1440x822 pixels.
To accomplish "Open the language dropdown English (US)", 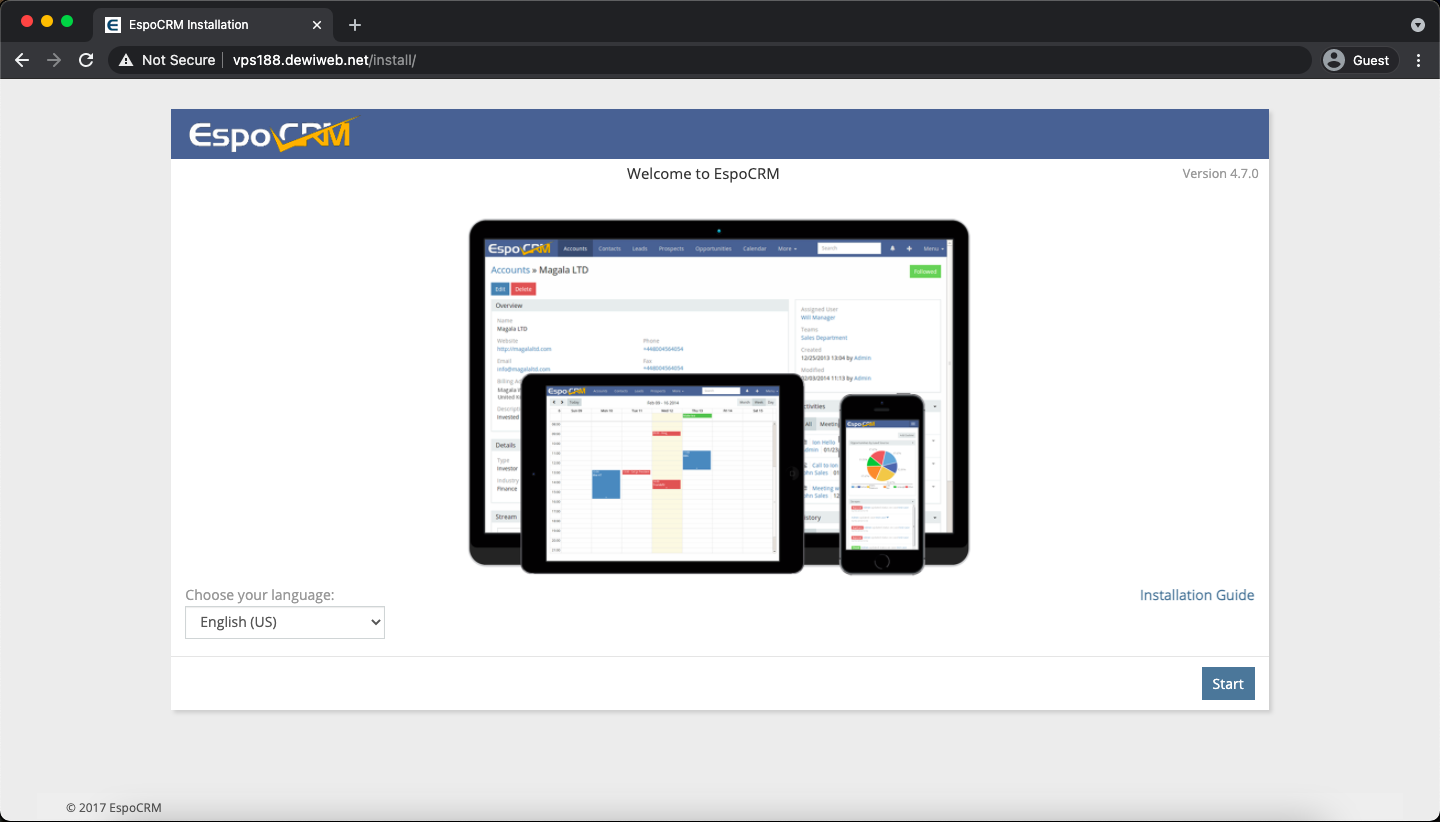I will point(285,622).
